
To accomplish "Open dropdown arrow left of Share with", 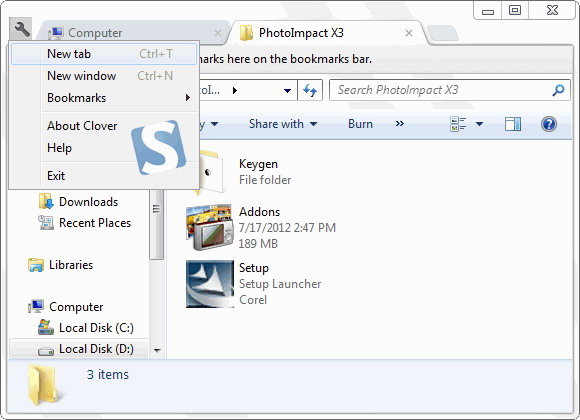I will [214, 124].
